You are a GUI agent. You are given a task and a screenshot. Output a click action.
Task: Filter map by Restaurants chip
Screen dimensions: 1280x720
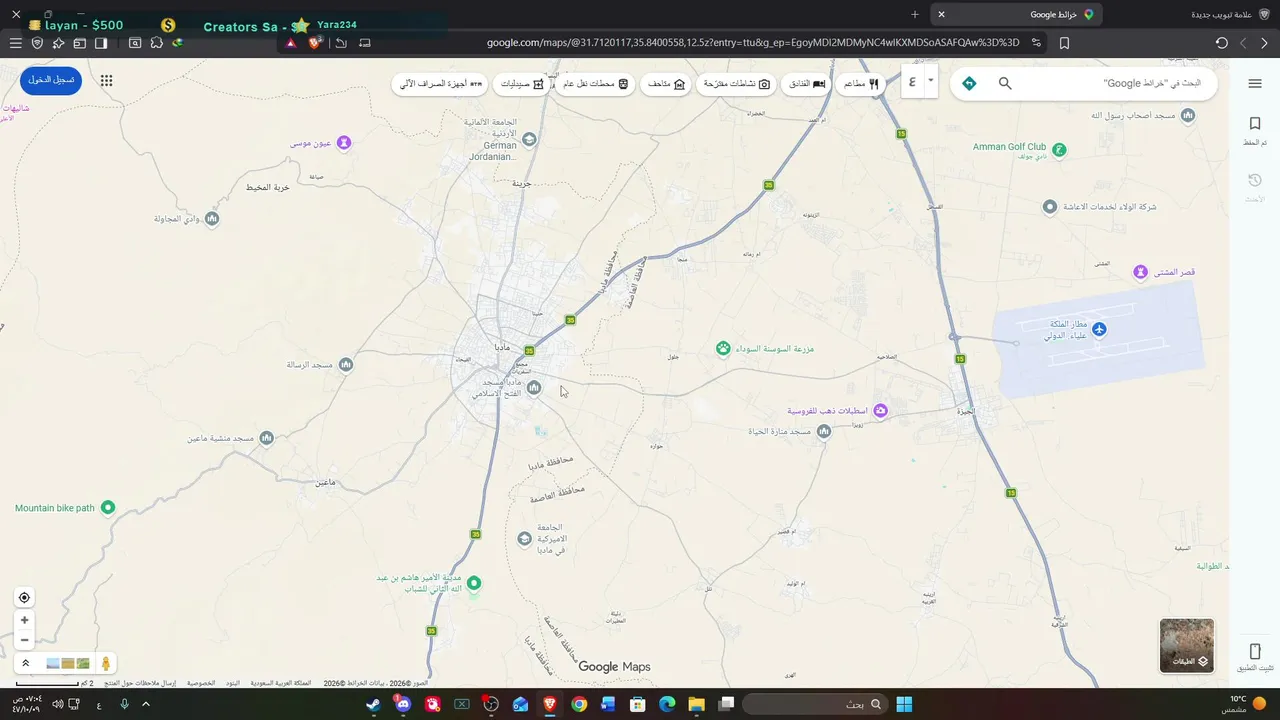[x=861, y=84]
